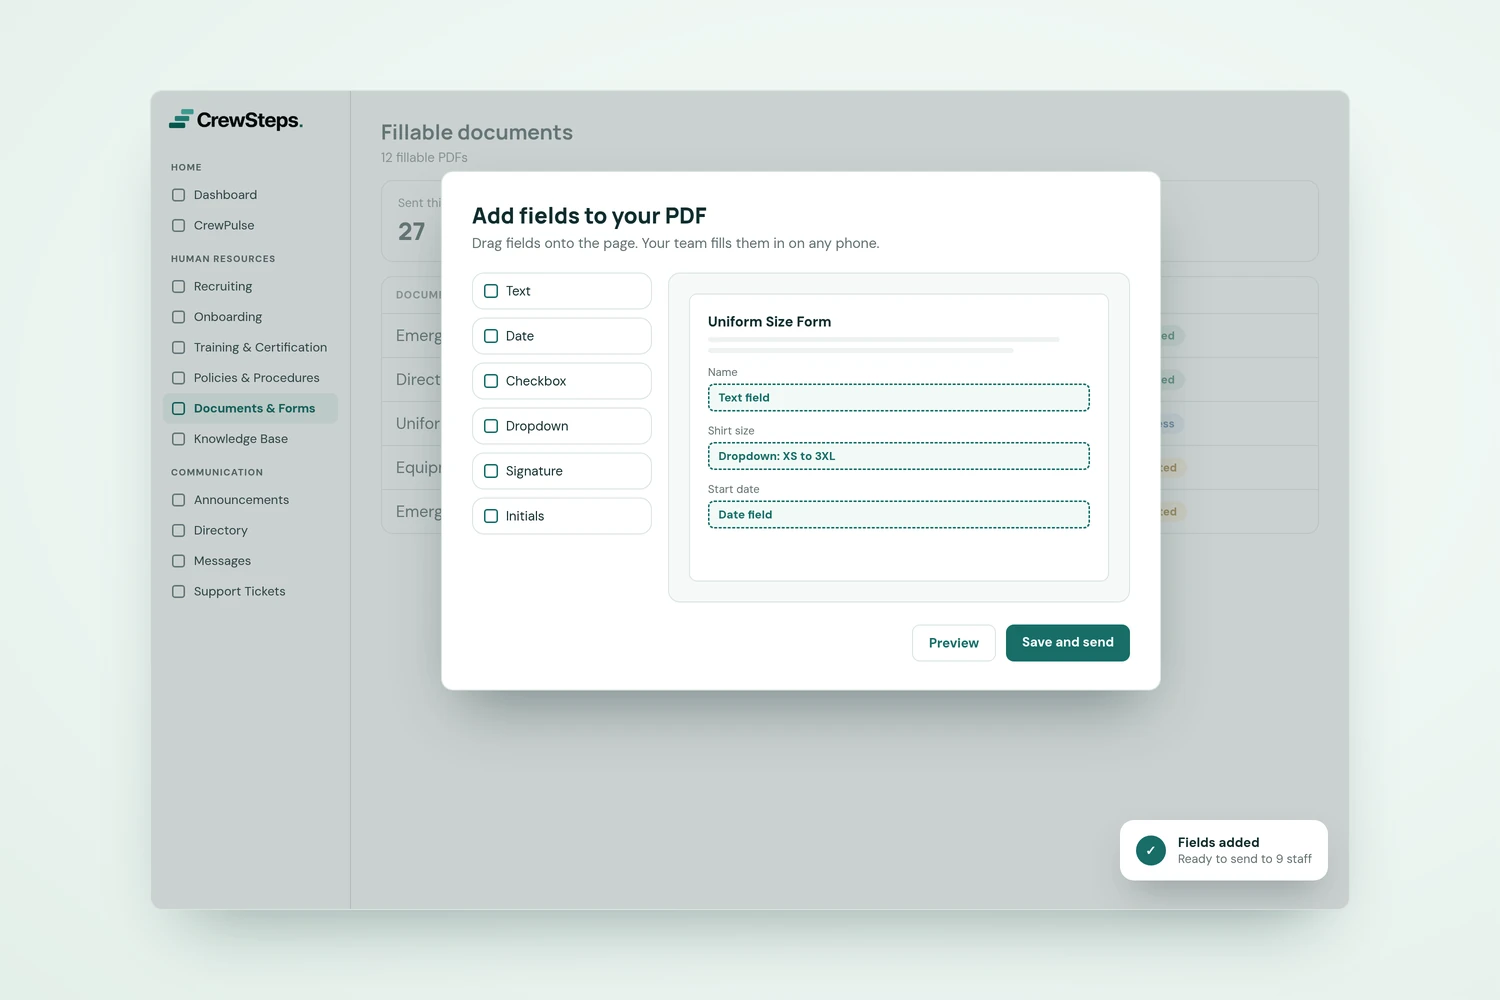Click the CrewSteps logo
This screenshot has height=1000, width=1500.
236,120
